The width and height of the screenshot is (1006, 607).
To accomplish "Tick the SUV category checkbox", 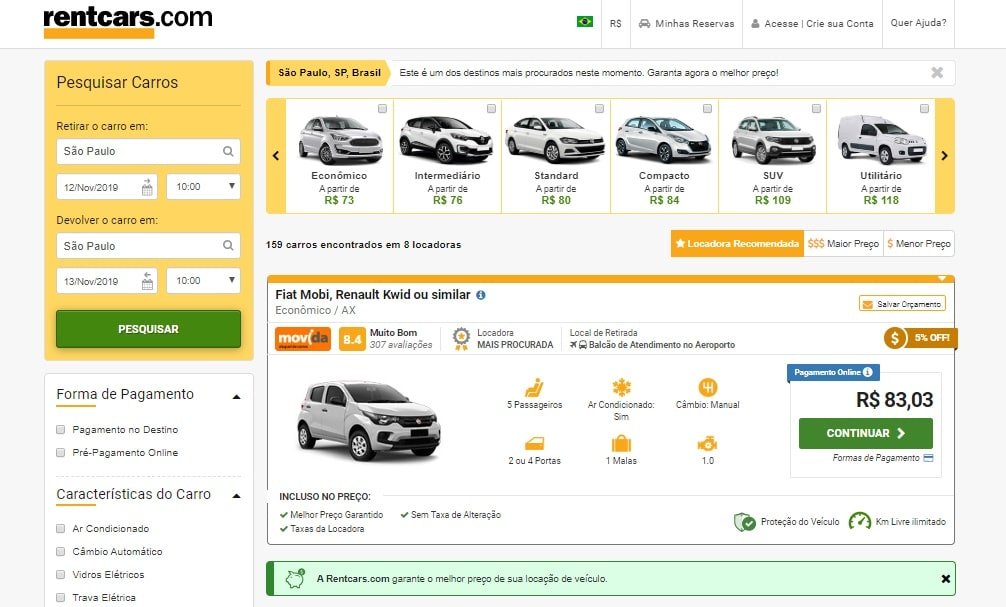I will click(816, 108).
